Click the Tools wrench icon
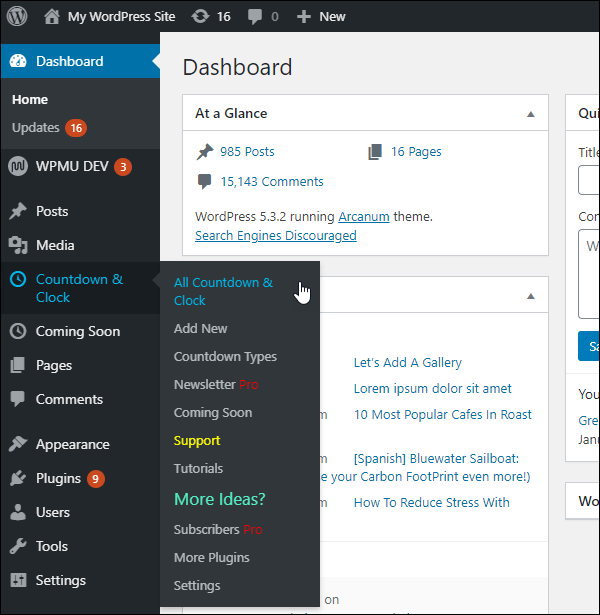600x615 pixels. 18,546
